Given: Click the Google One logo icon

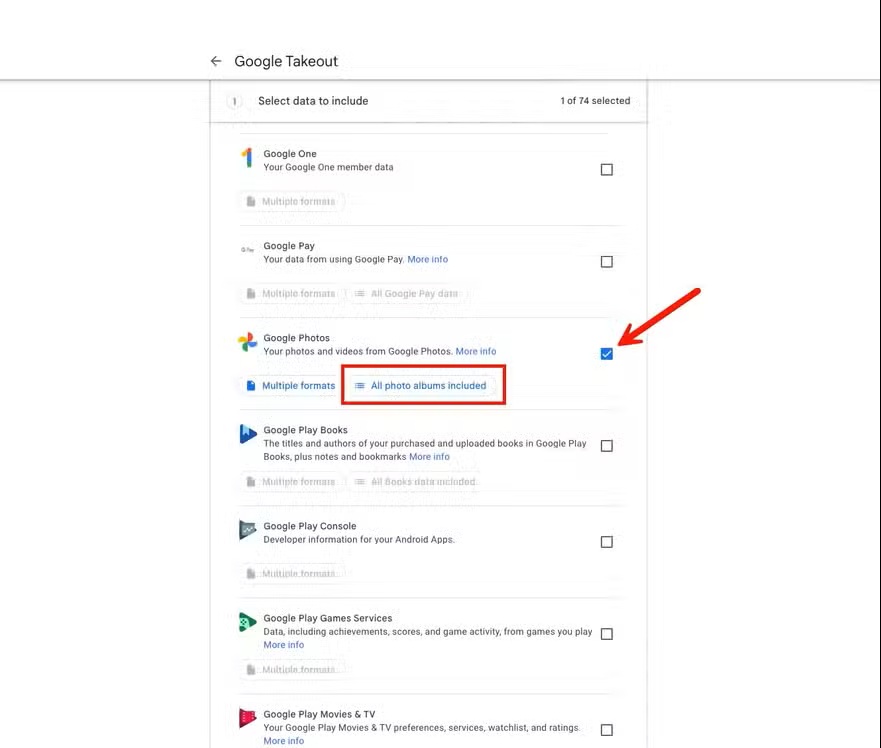Looking at the screenshot, I should pos(247,158).
